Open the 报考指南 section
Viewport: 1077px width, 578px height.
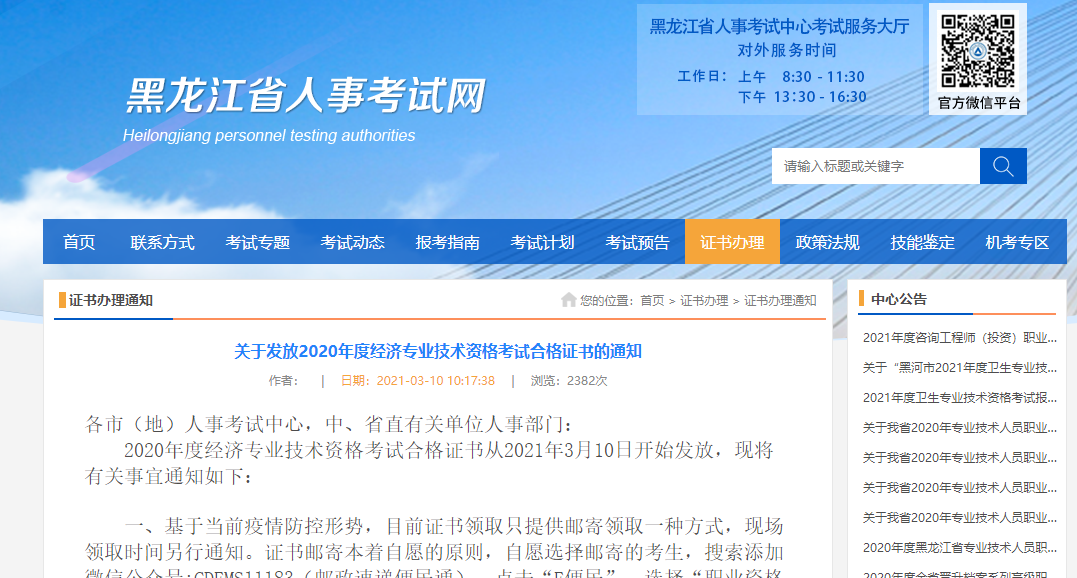447,241
